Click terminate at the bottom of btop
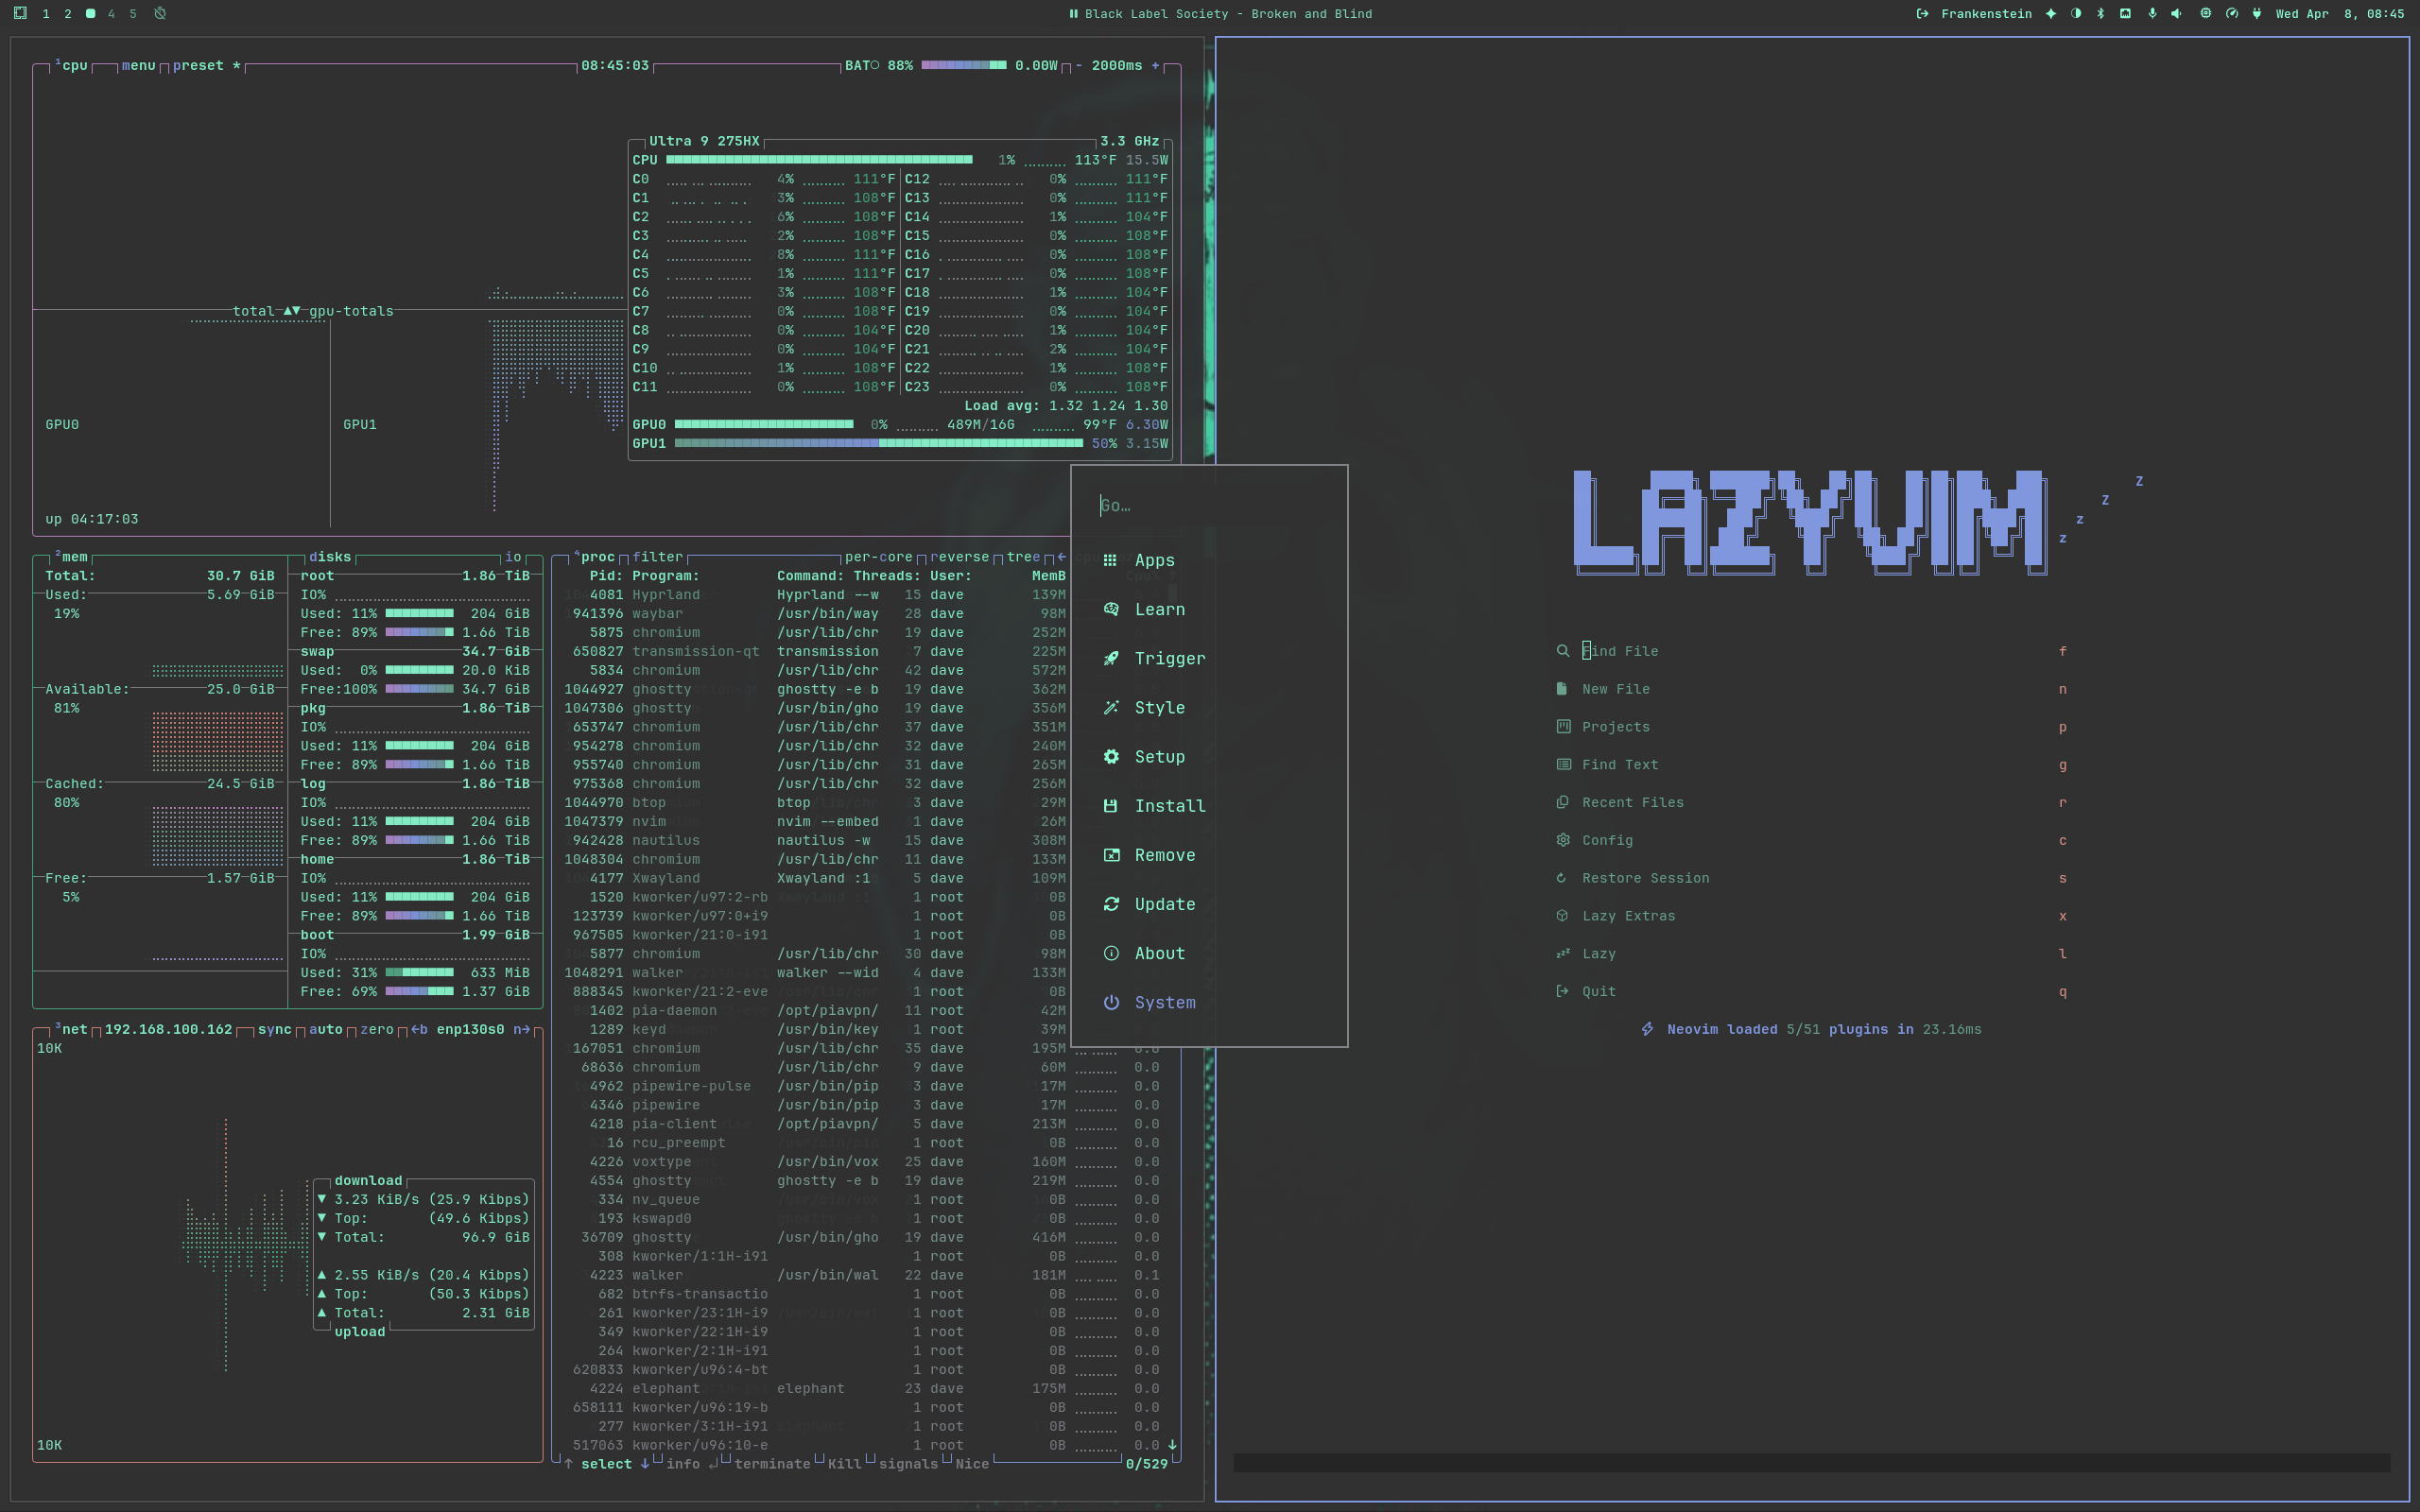Screen dimensions: 2420x1512 pyautogui.click(x=772, y=1464)
